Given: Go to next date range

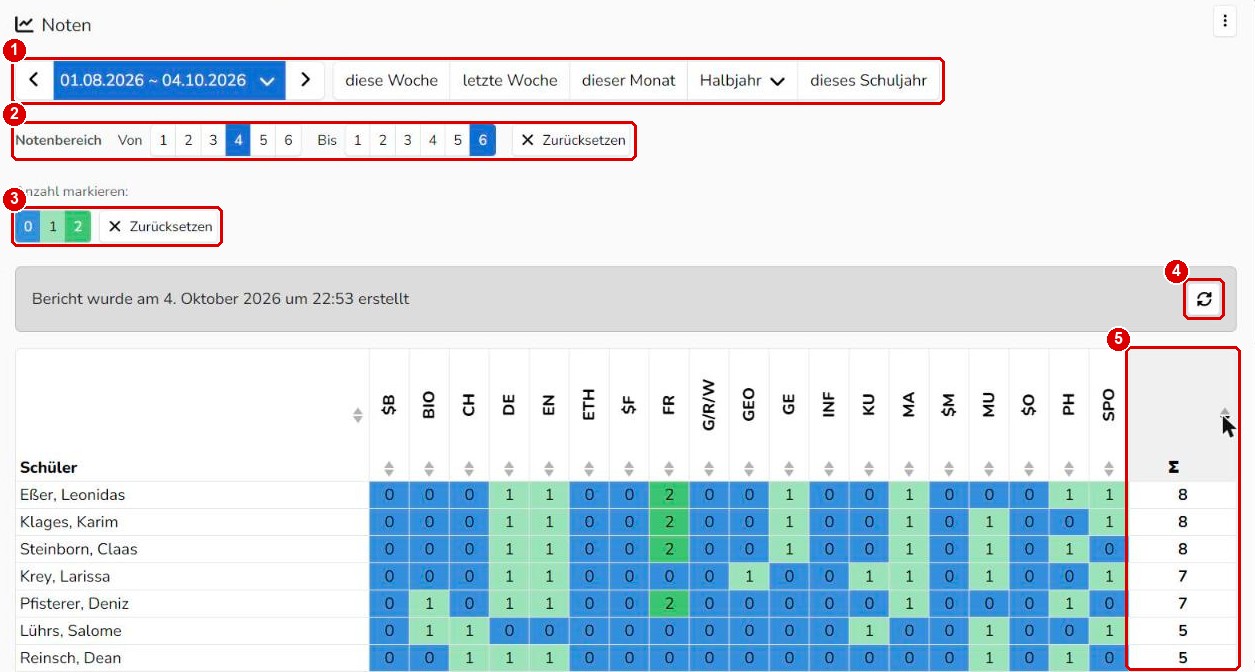Looking at the screenshot, I should [x=306, y=80].
